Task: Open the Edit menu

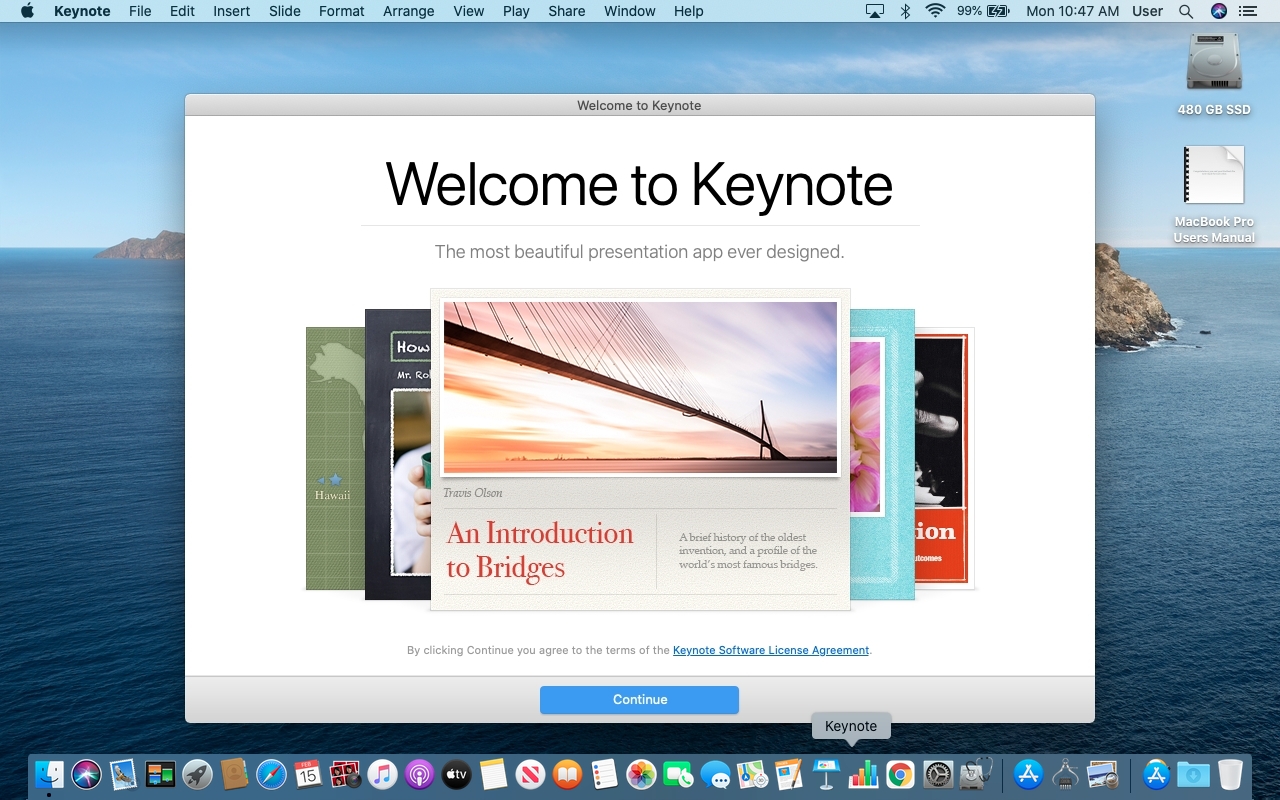Action: tap(182, 11)
